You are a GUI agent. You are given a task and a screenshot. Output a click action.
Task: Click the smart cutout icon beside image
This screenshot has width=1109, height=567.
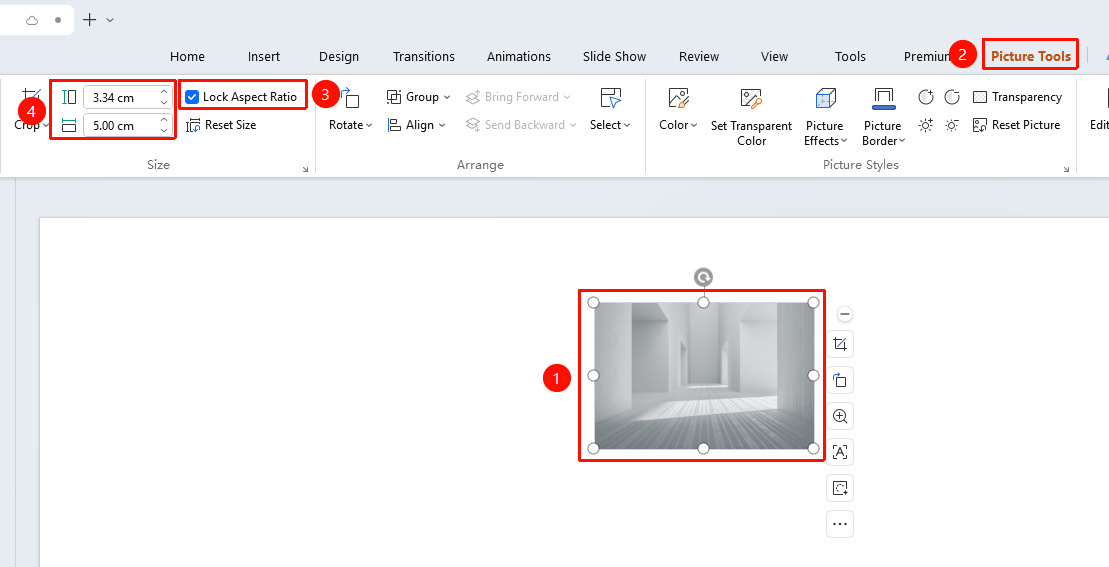tap(840, 488)
